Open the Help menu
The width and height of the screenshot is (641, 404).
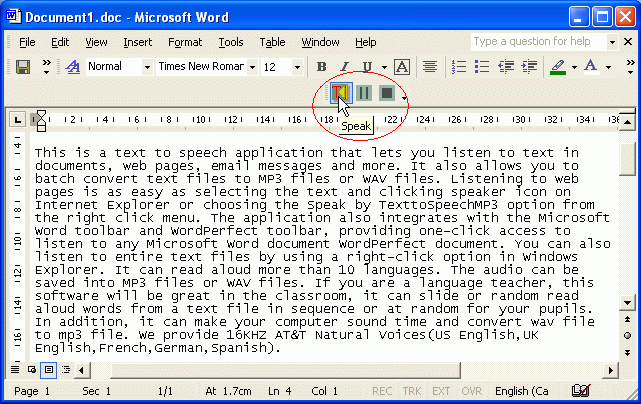(365, 42)
